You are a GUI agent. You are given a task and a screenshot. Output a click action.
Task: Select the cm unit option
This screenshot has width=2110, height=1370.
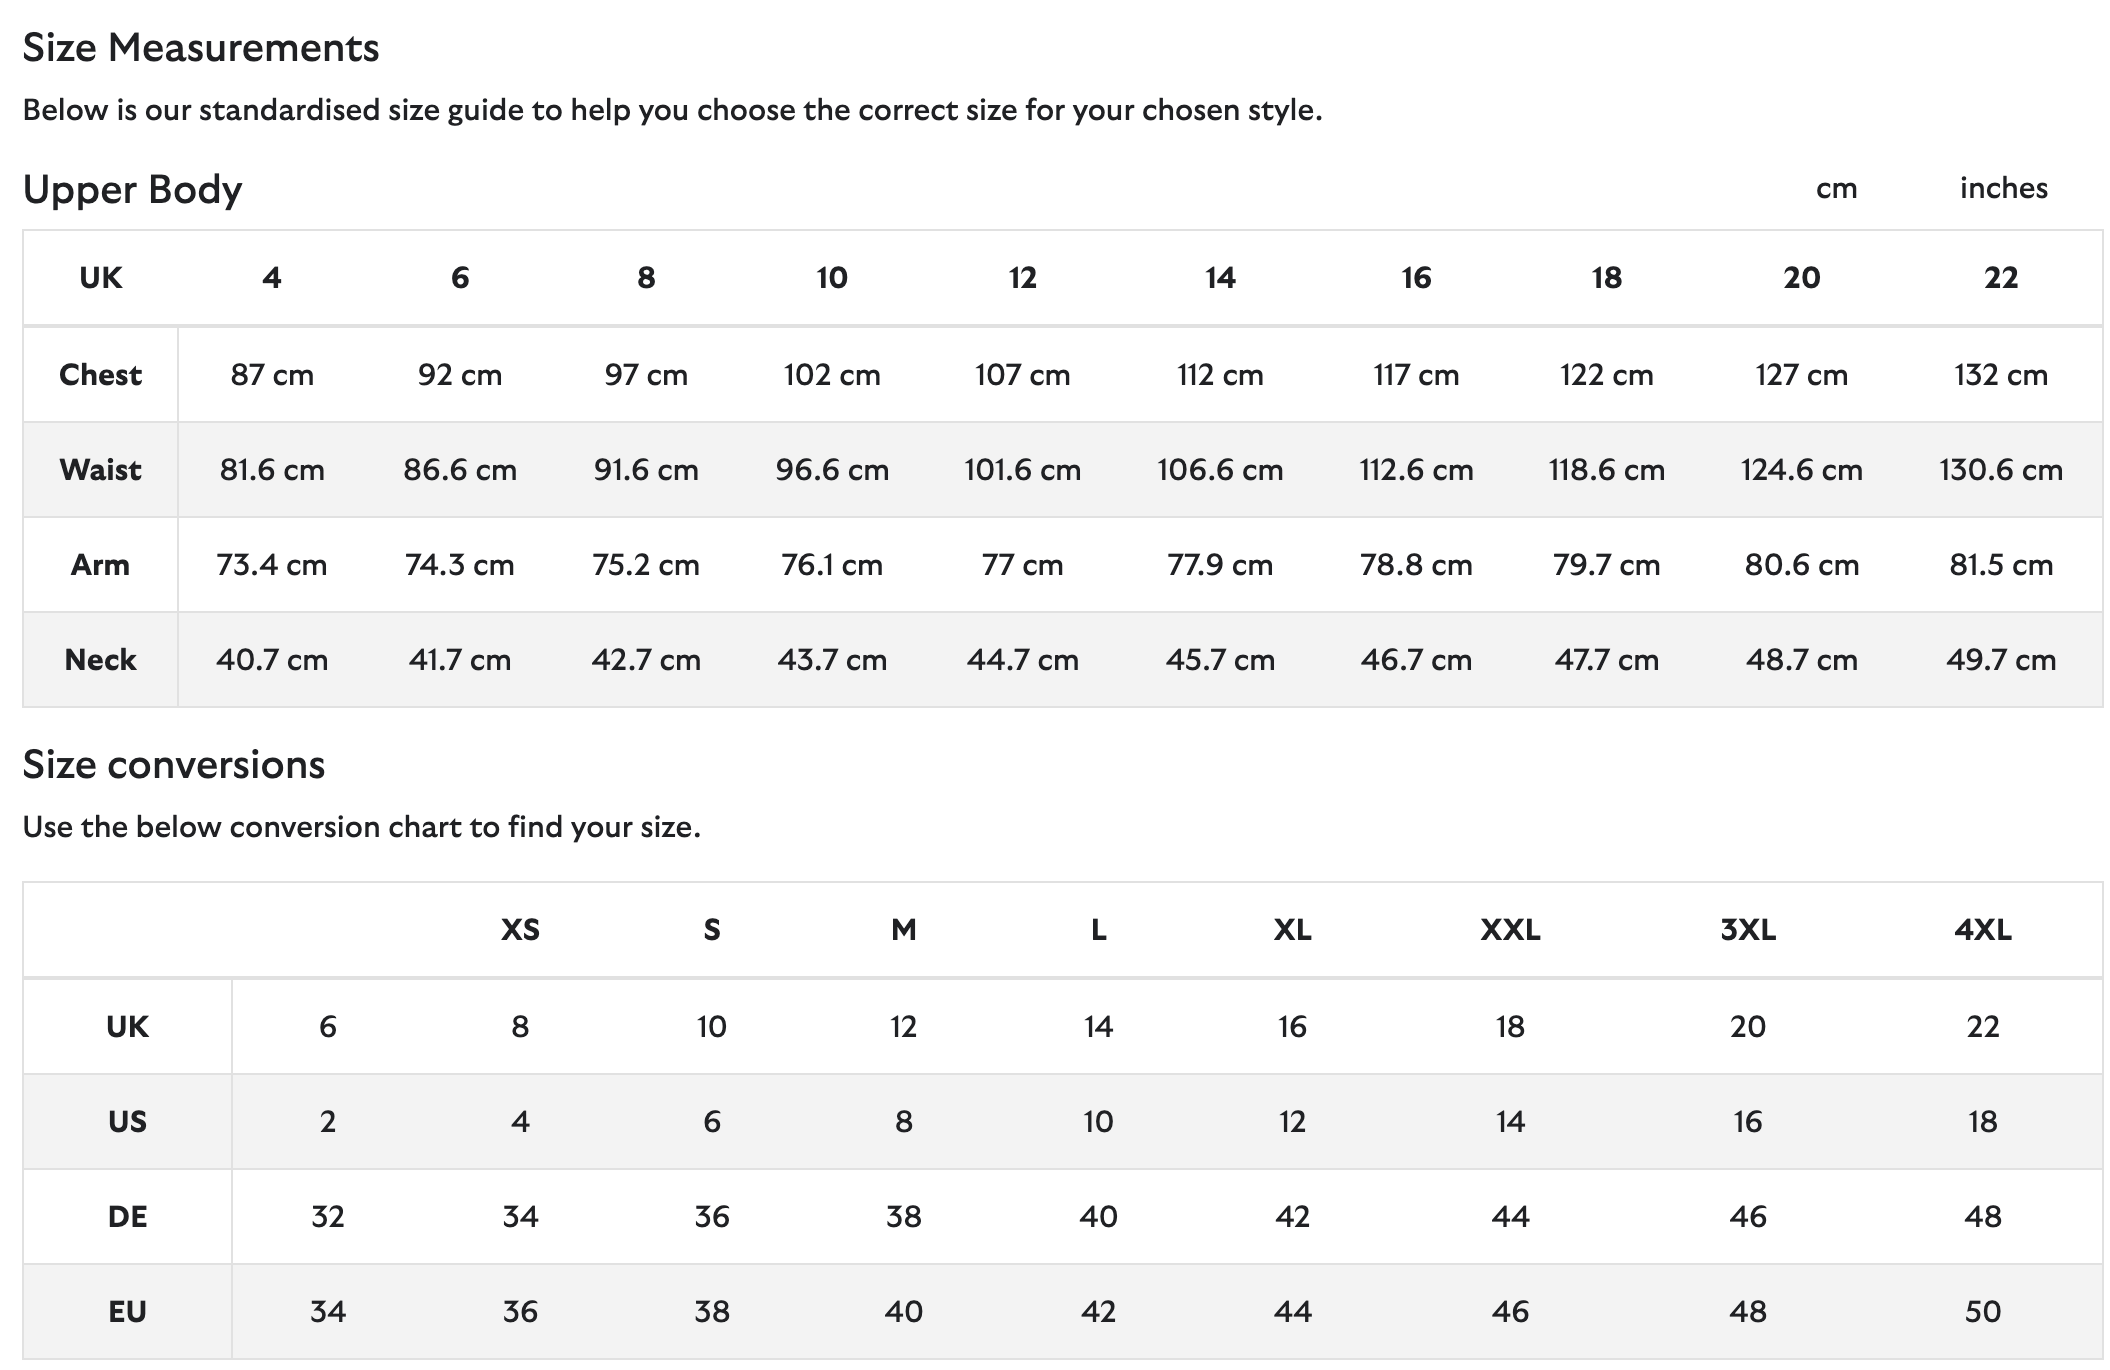(x=1836, y=188)
